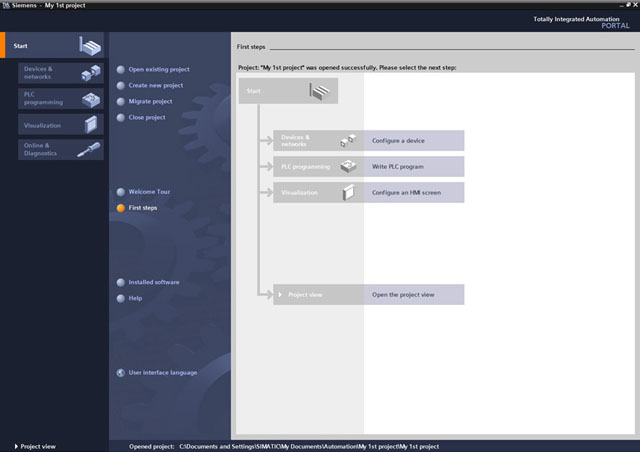This screenshot has width=640, height=452.
Task: Click the arrow beside Project view in First steps
Action: point(280,295)
